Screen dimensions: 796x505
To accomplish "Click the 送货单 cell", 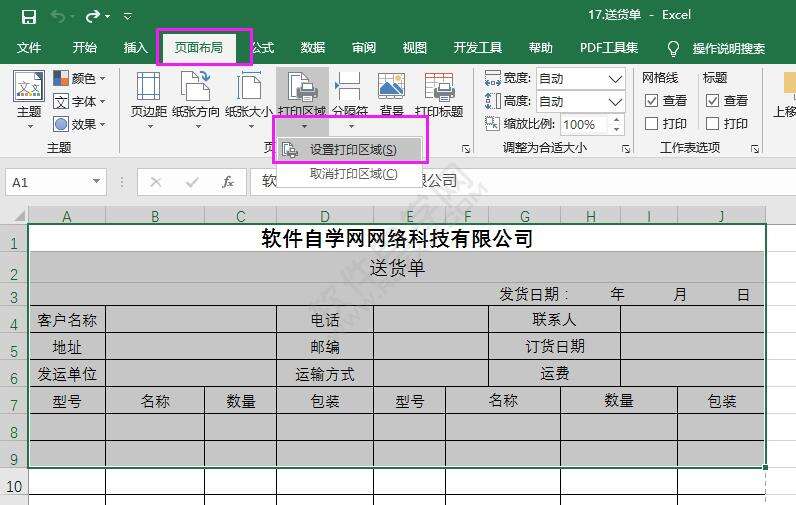I will pos(397,267).
